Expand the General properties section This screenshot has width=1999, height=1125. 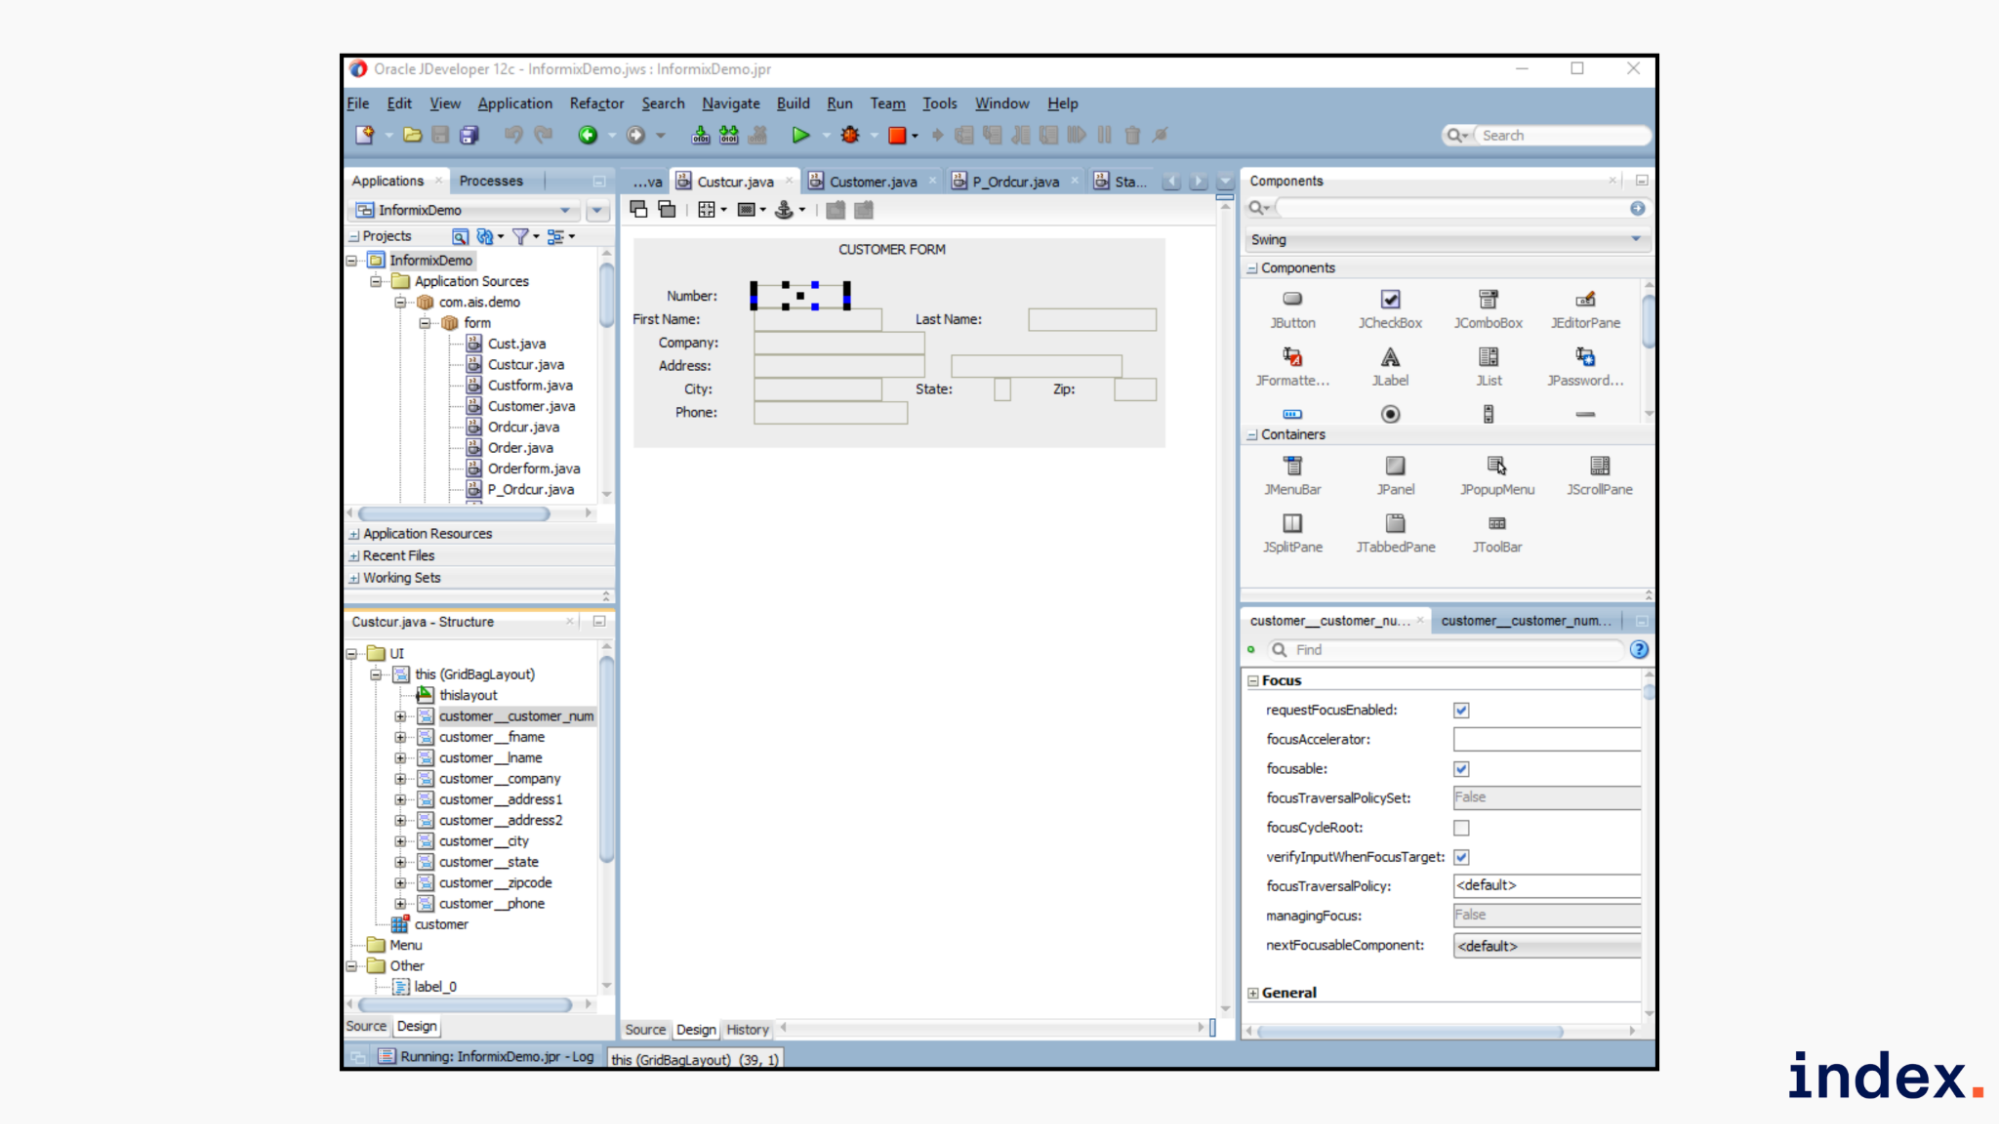(x=1253, y=993)
